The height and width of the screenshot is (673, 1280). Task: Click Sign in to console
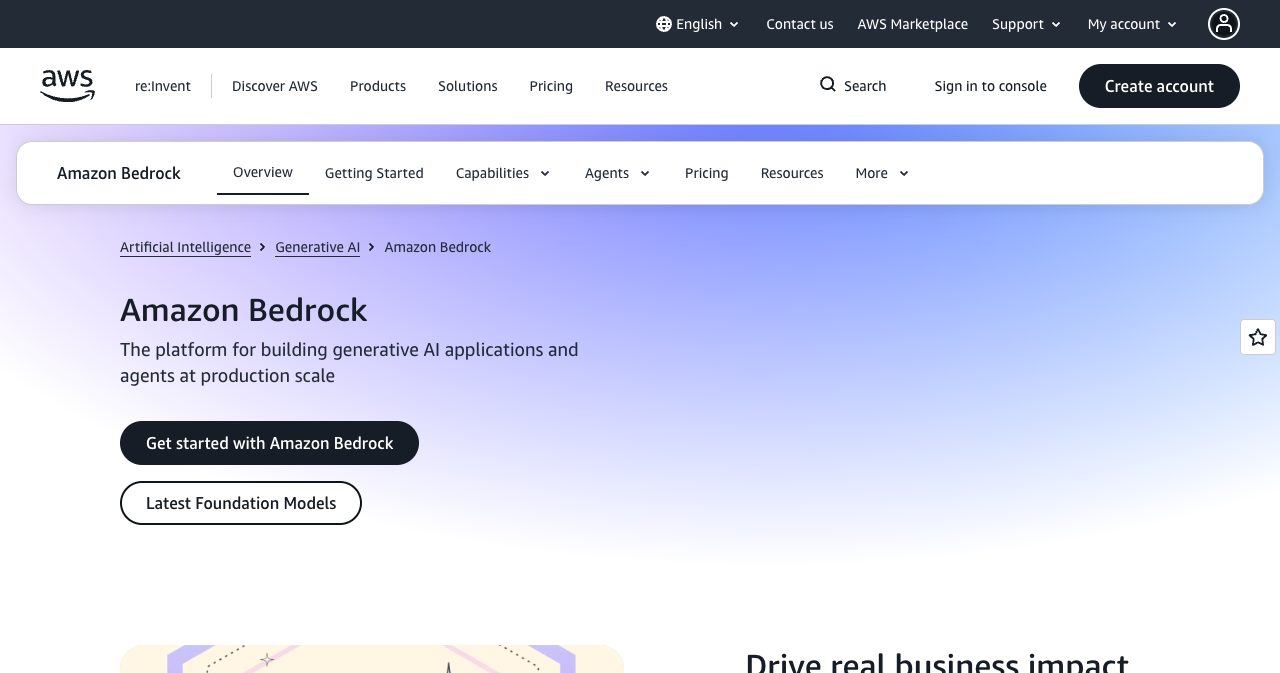991,86
